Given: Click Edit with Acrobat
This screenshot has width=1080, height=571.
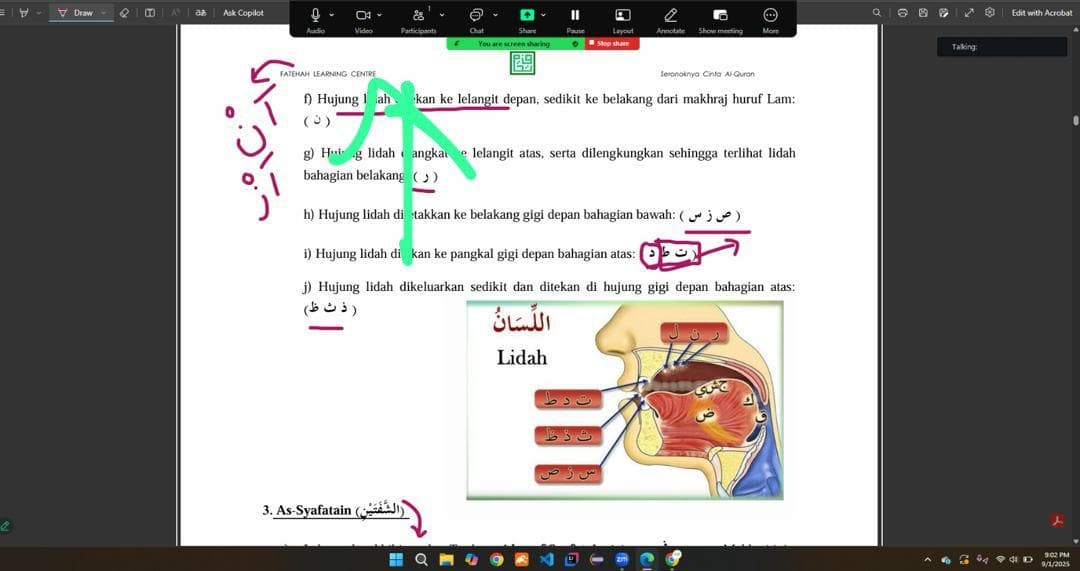Looking at the screenshot, I should click(1041, 12).
